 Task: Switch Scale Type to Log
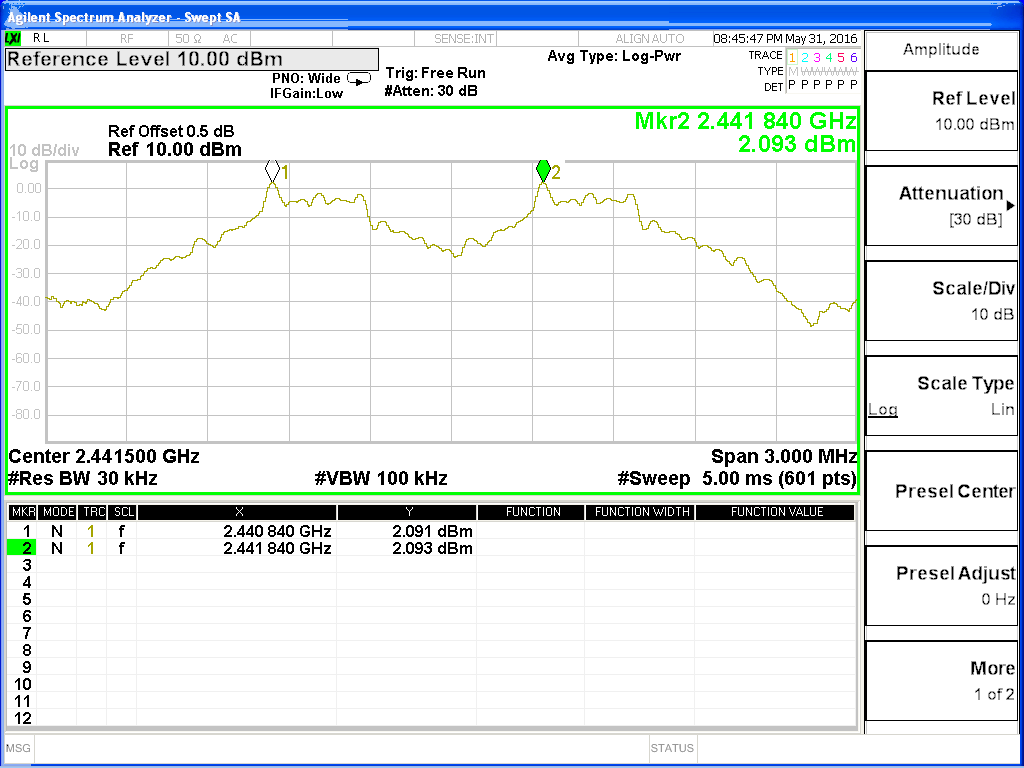(x=883, y=409)
